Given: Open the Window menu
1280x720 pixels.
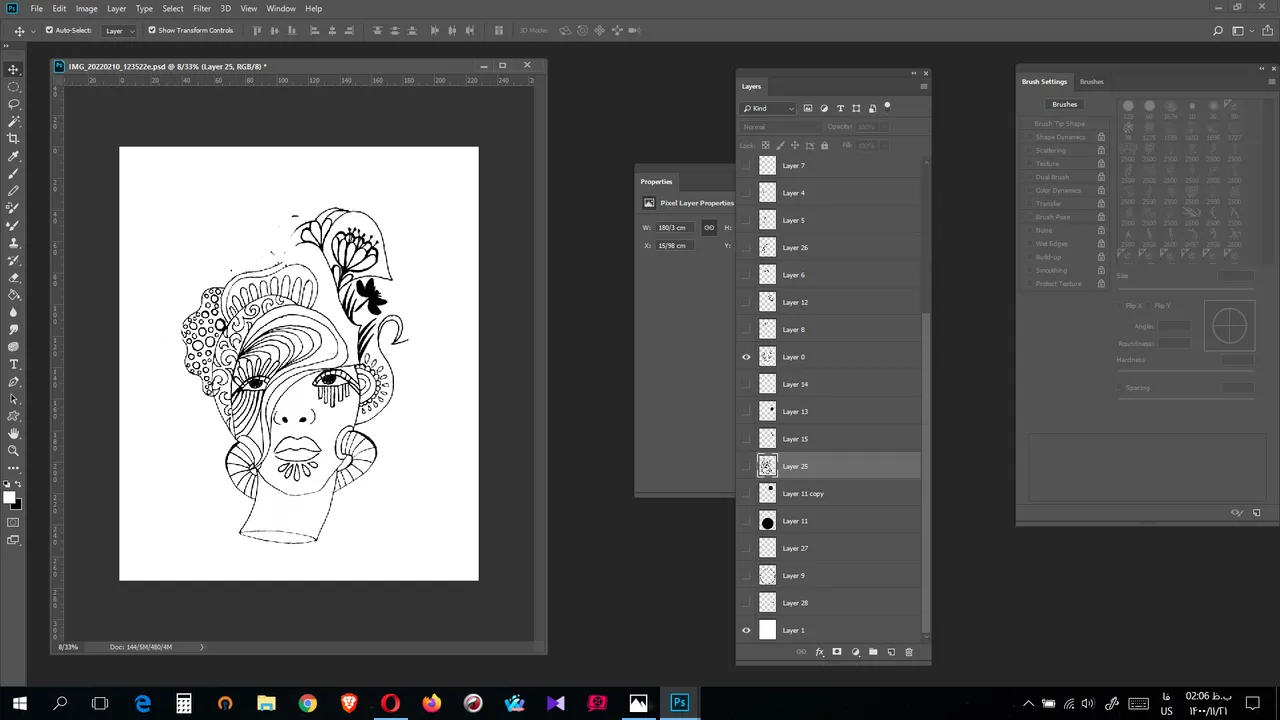Looking at the screenshot, I should (281, 8).
